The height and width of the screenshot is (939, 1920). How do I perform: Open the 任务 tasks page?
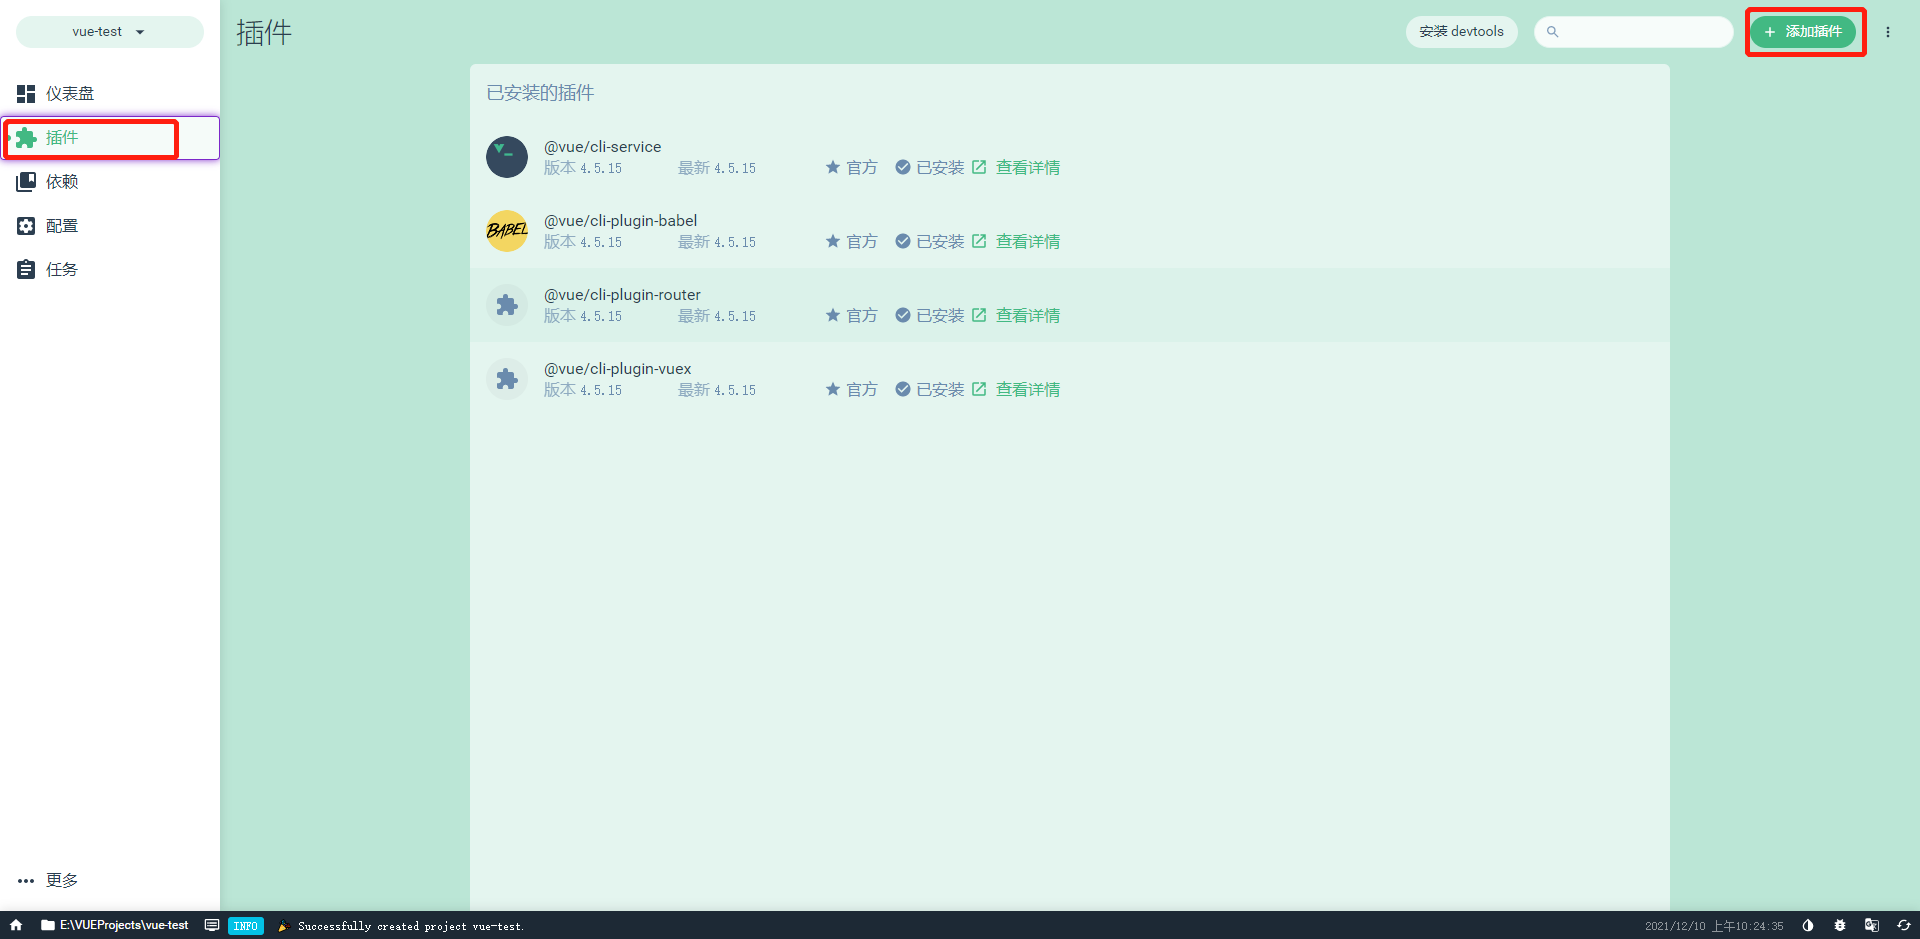click(110, 270)
